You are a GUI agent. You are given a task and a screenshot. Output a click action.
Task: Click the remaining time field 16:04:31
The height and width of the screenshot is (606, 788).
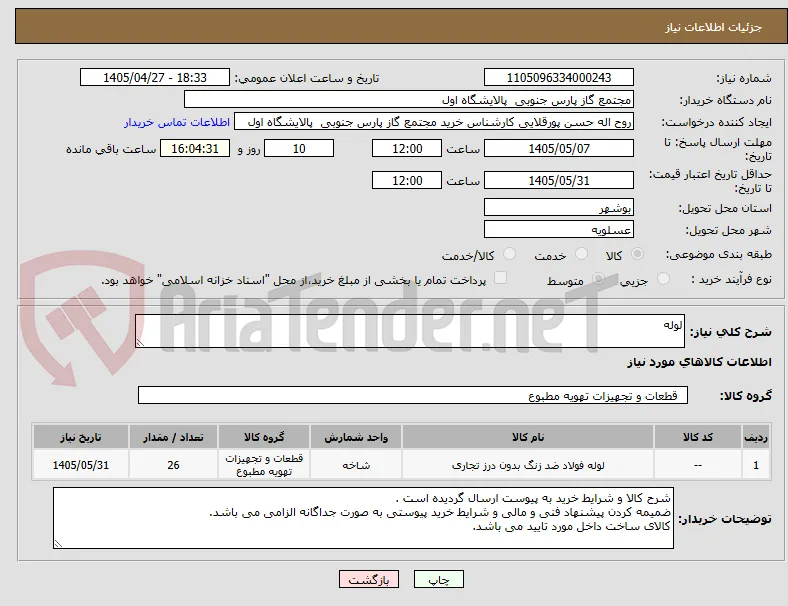coord(195,148)
